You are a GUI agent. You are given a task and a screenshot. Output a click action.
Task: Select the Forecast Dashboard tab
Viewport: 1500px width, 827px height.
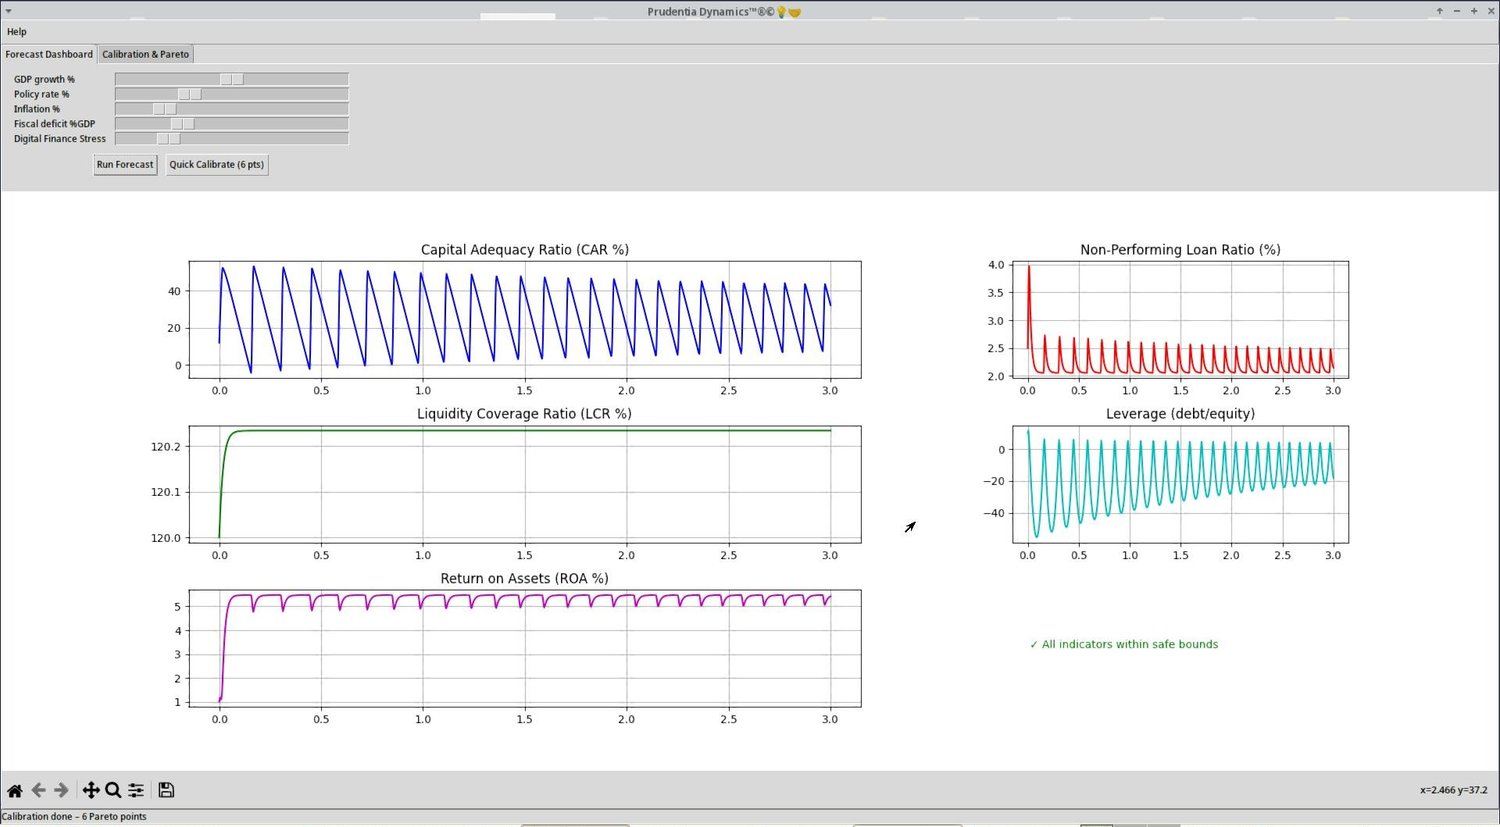click(49, 54)
